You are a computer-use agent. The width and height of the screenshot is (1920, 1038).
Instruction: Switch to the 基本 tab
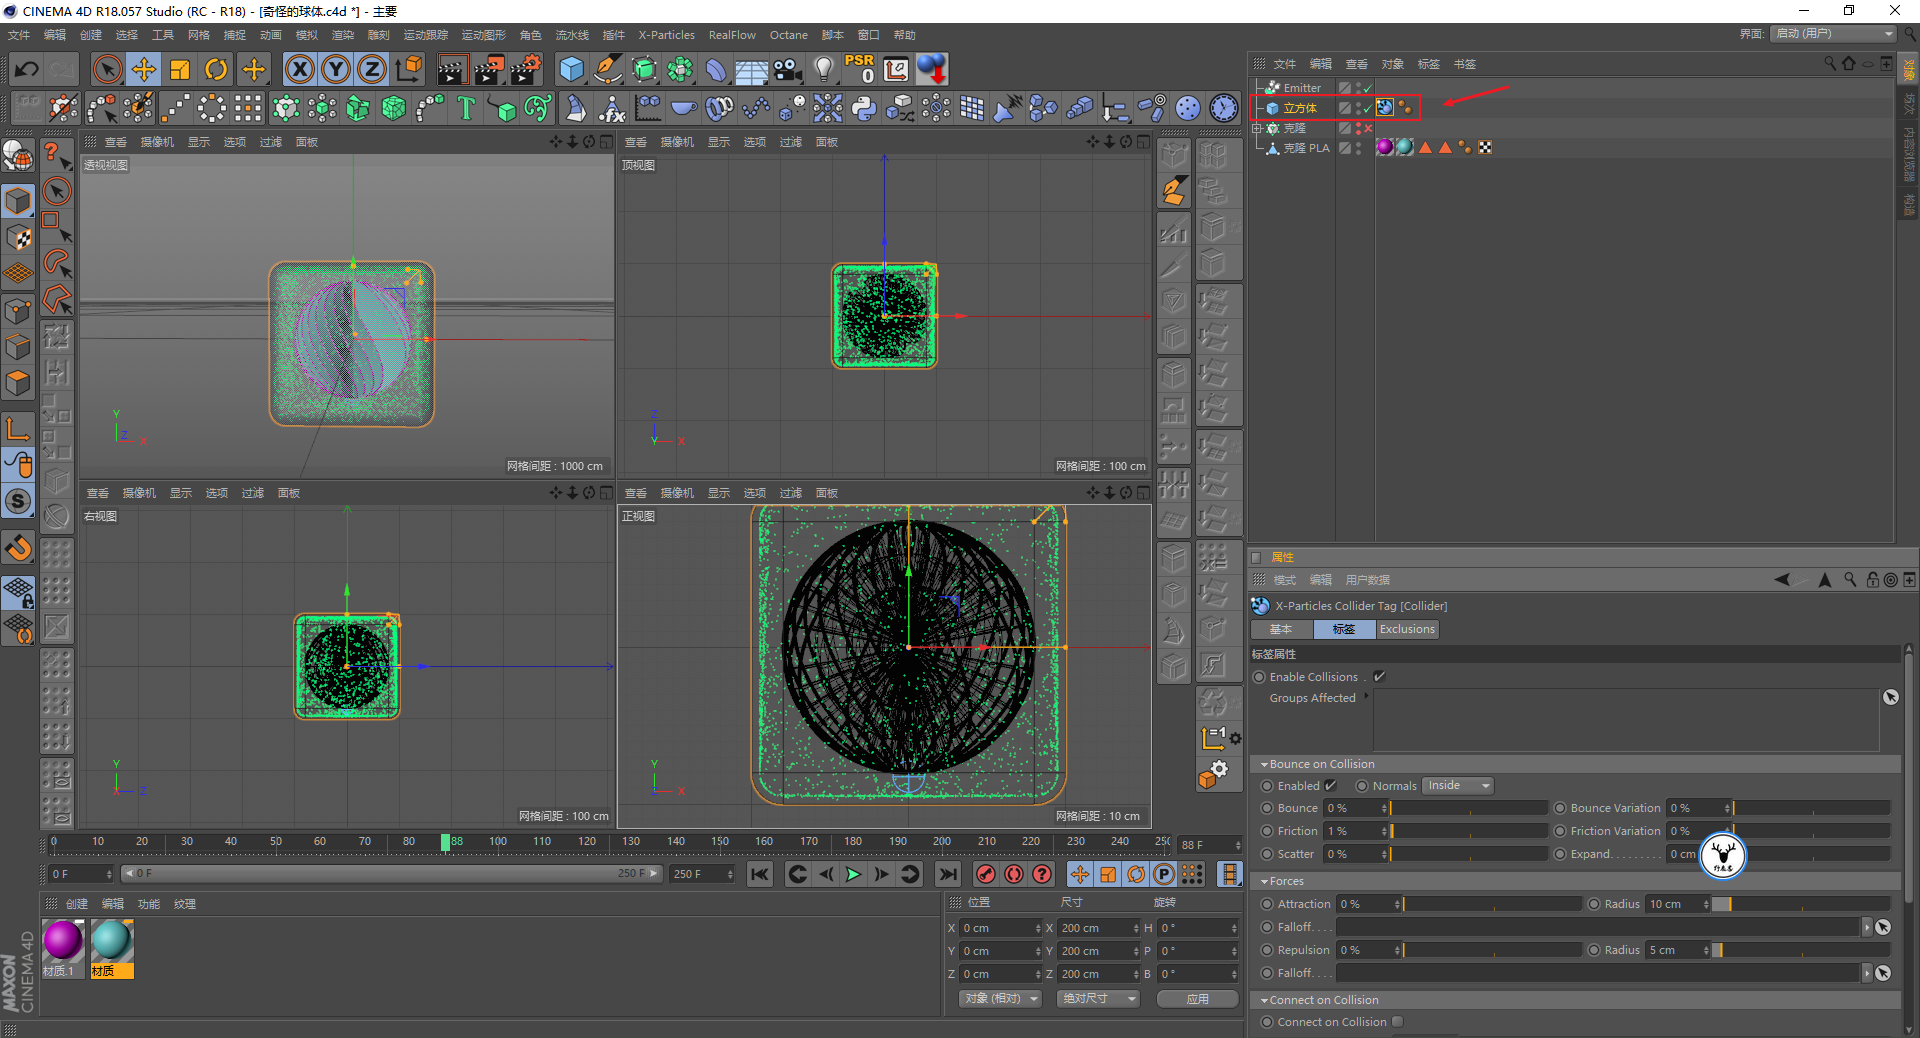(x=1281, y=629)
